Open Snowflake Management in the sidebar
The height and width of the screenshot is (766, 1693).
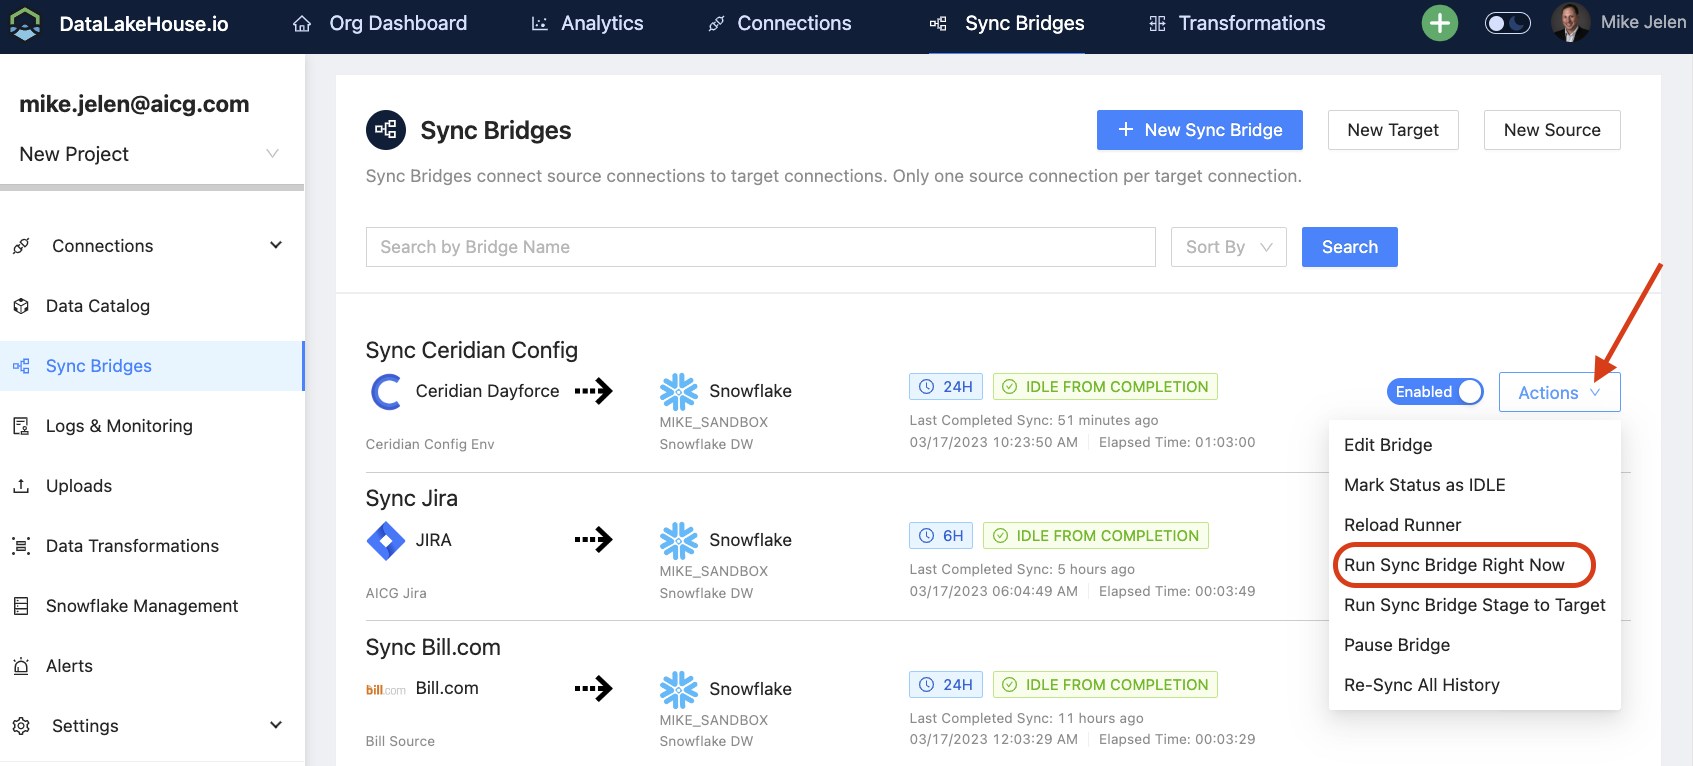[x=141, y=606]
